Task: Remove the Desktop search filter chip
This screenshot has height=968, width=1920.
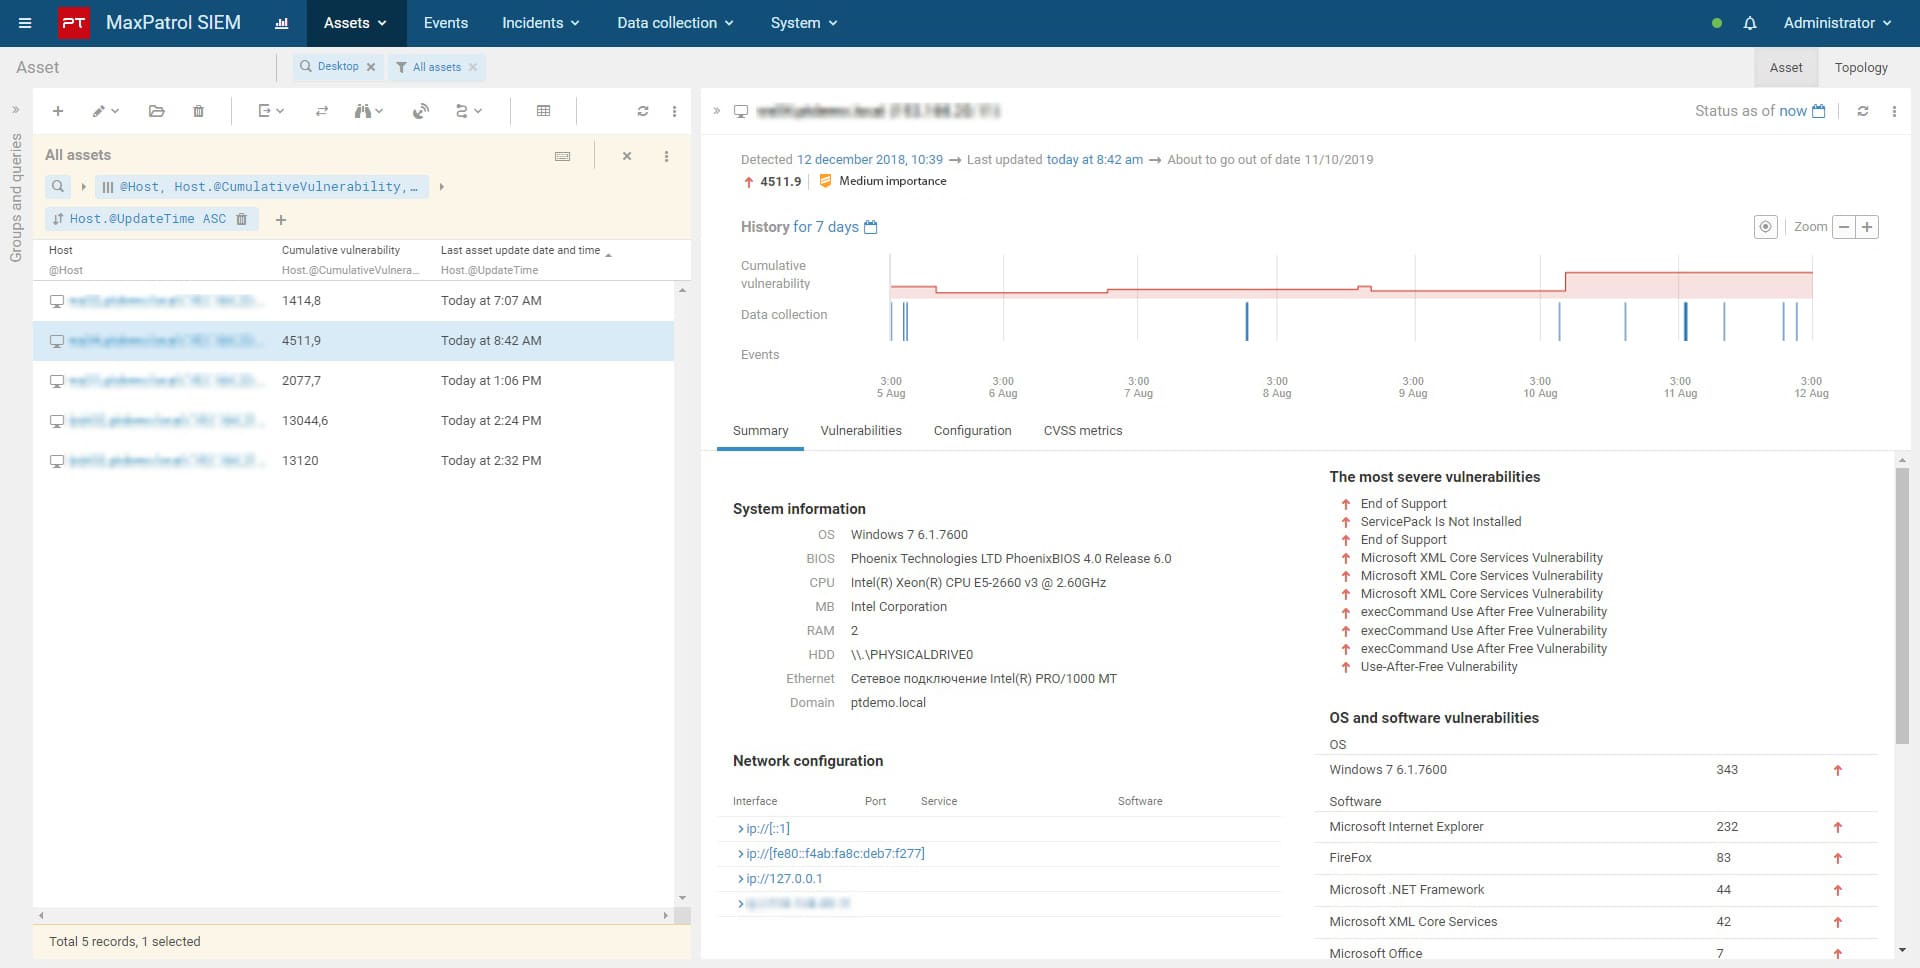Action: (371, 67)
